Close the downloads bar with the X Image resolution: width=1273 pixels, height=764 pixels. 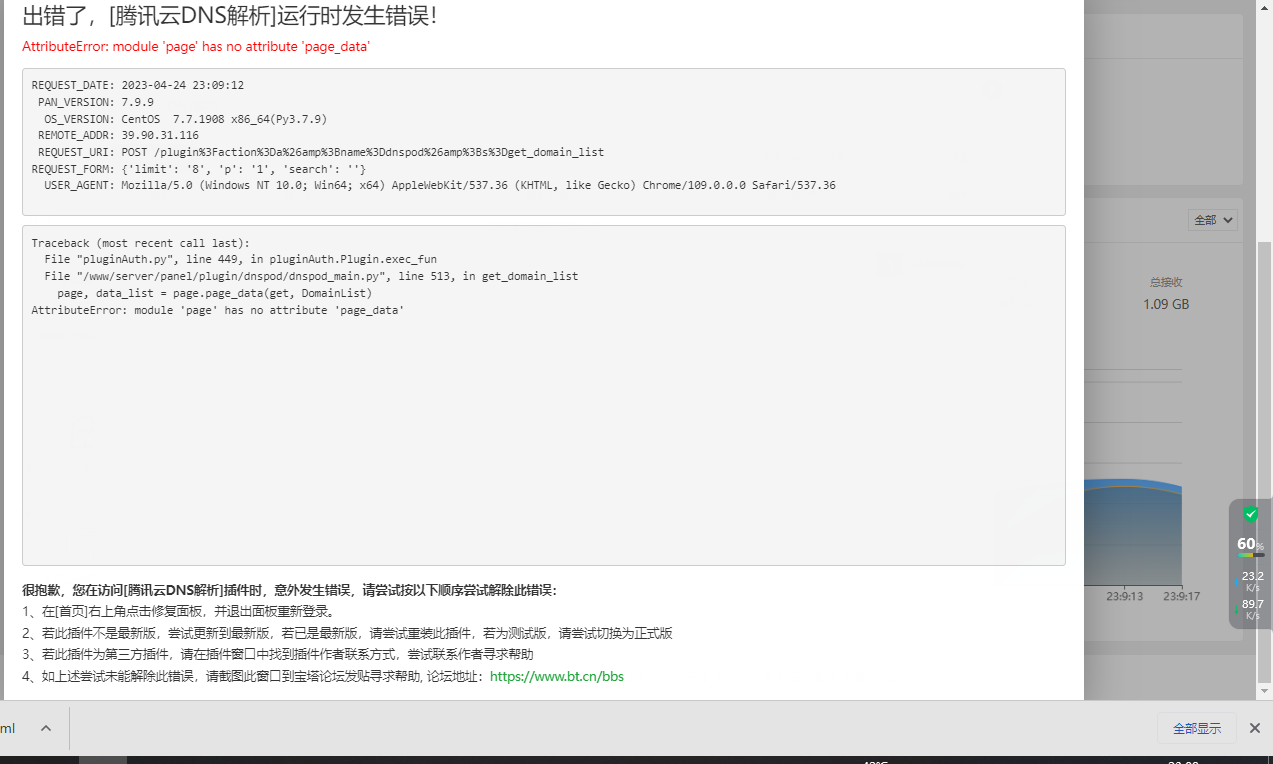[1255, 728]
